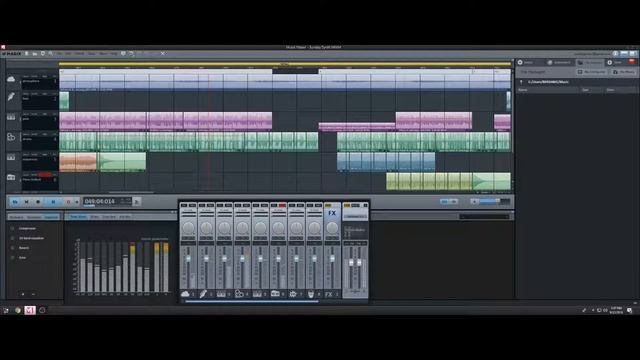The image size is (640, 360).
Task: Click the gear-shaped icon on mixer channel 7
Action: pos(293,293)
